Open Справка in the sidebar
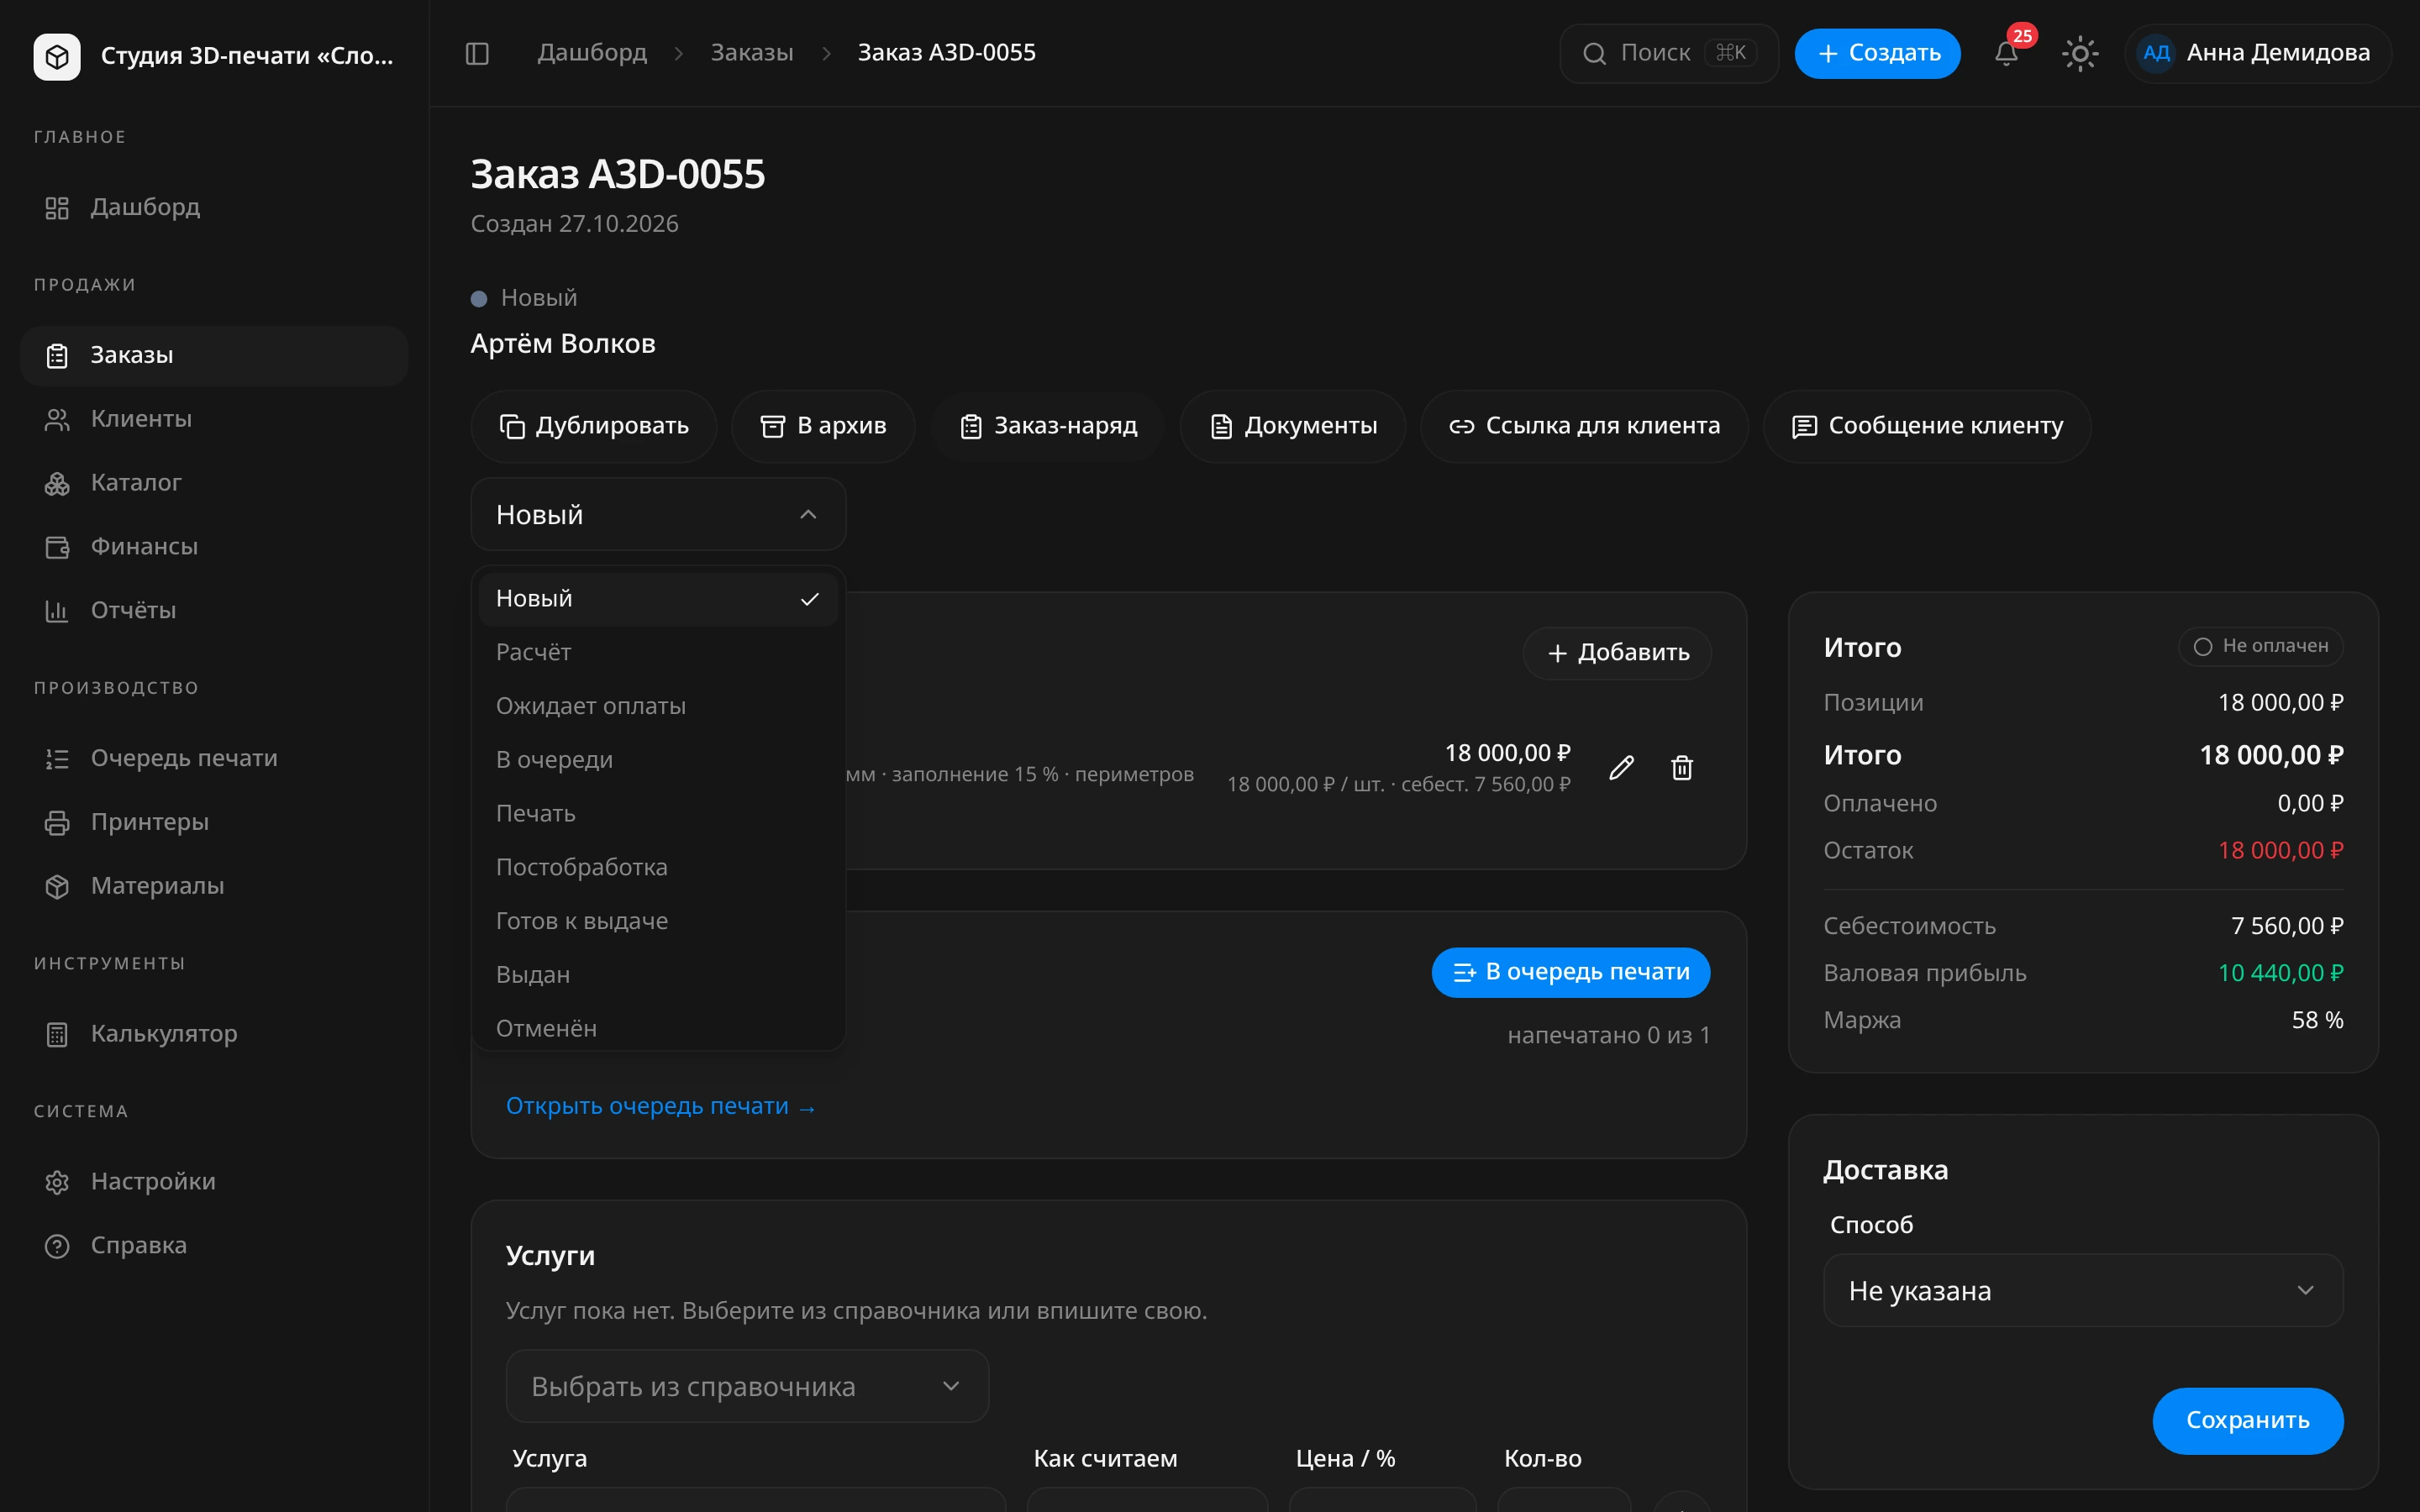 pos(214,1246)
